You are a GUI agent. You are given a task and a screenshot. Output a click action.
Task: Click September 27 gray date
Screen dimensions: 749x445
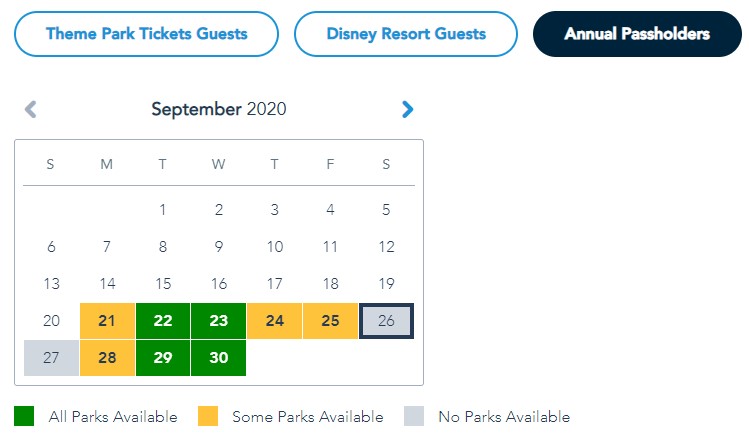click(51, 358)
